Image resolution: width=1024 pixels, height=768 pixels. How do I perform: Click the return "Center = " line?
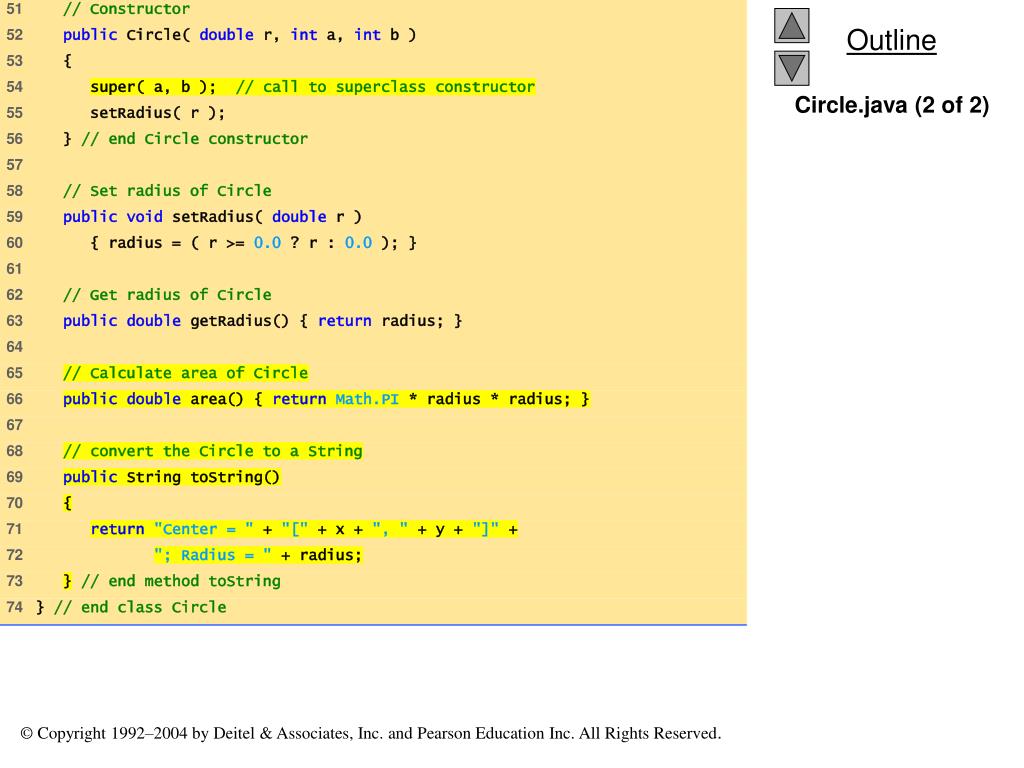(304, 529)
